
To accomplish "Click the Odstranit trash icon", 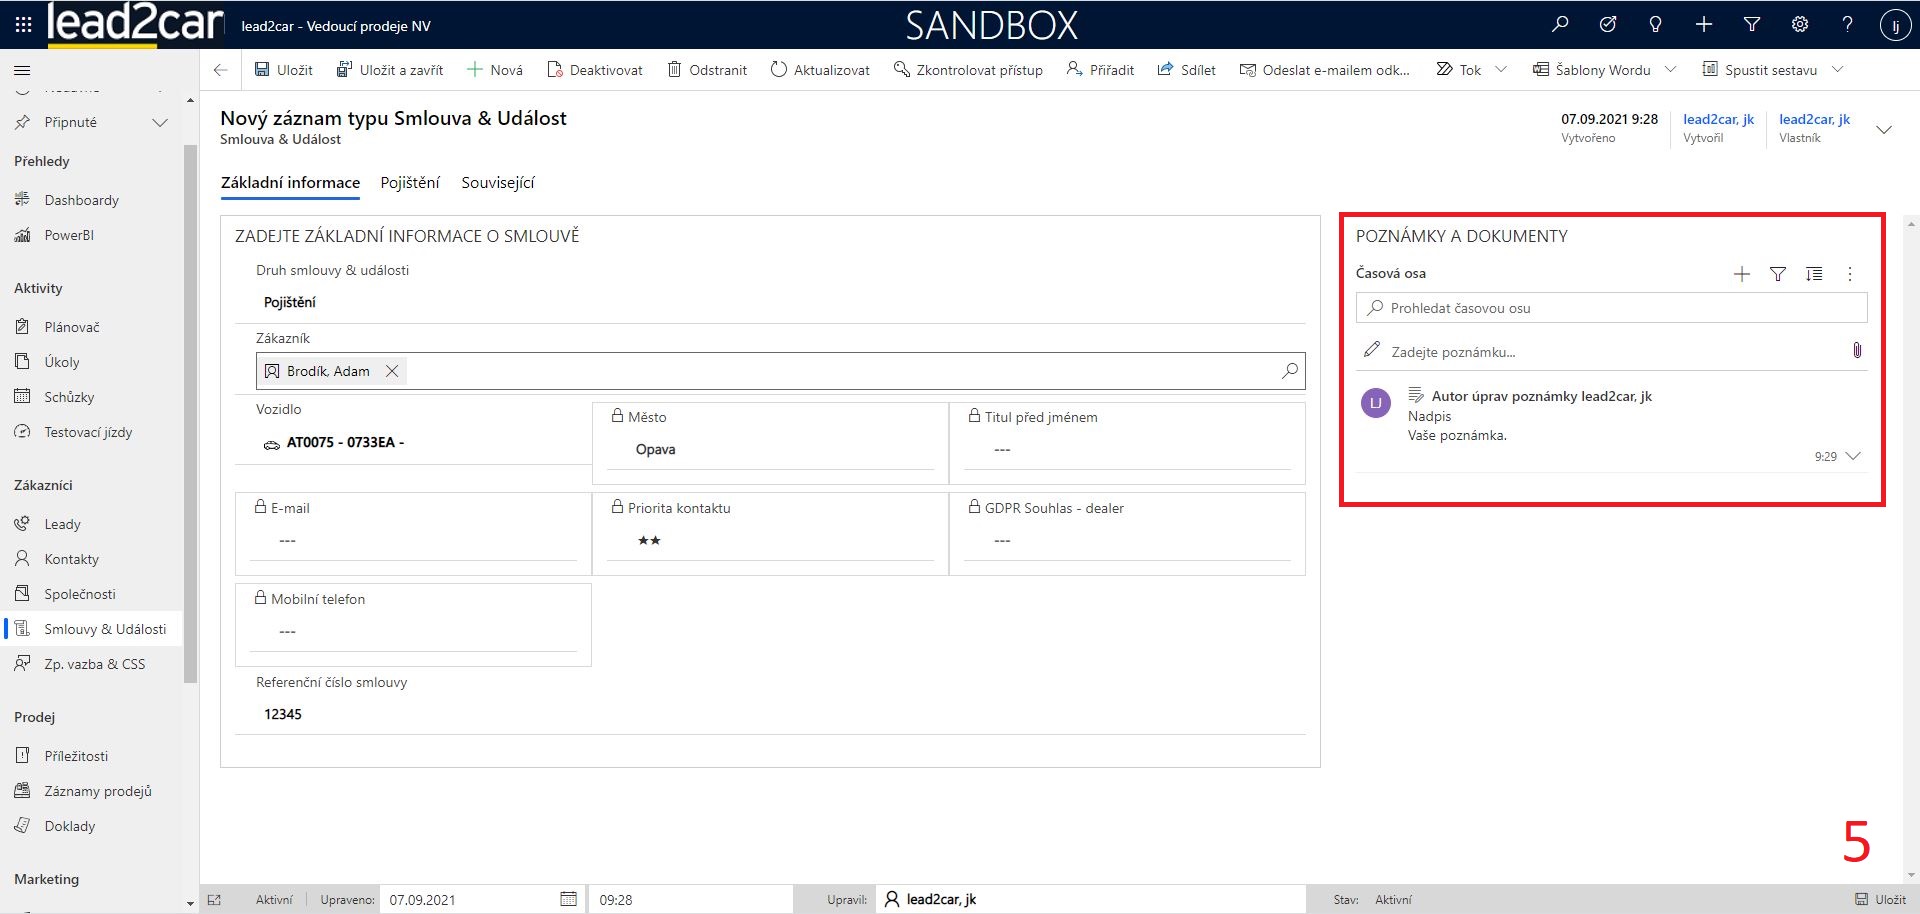I will click(x=675, y=70).
